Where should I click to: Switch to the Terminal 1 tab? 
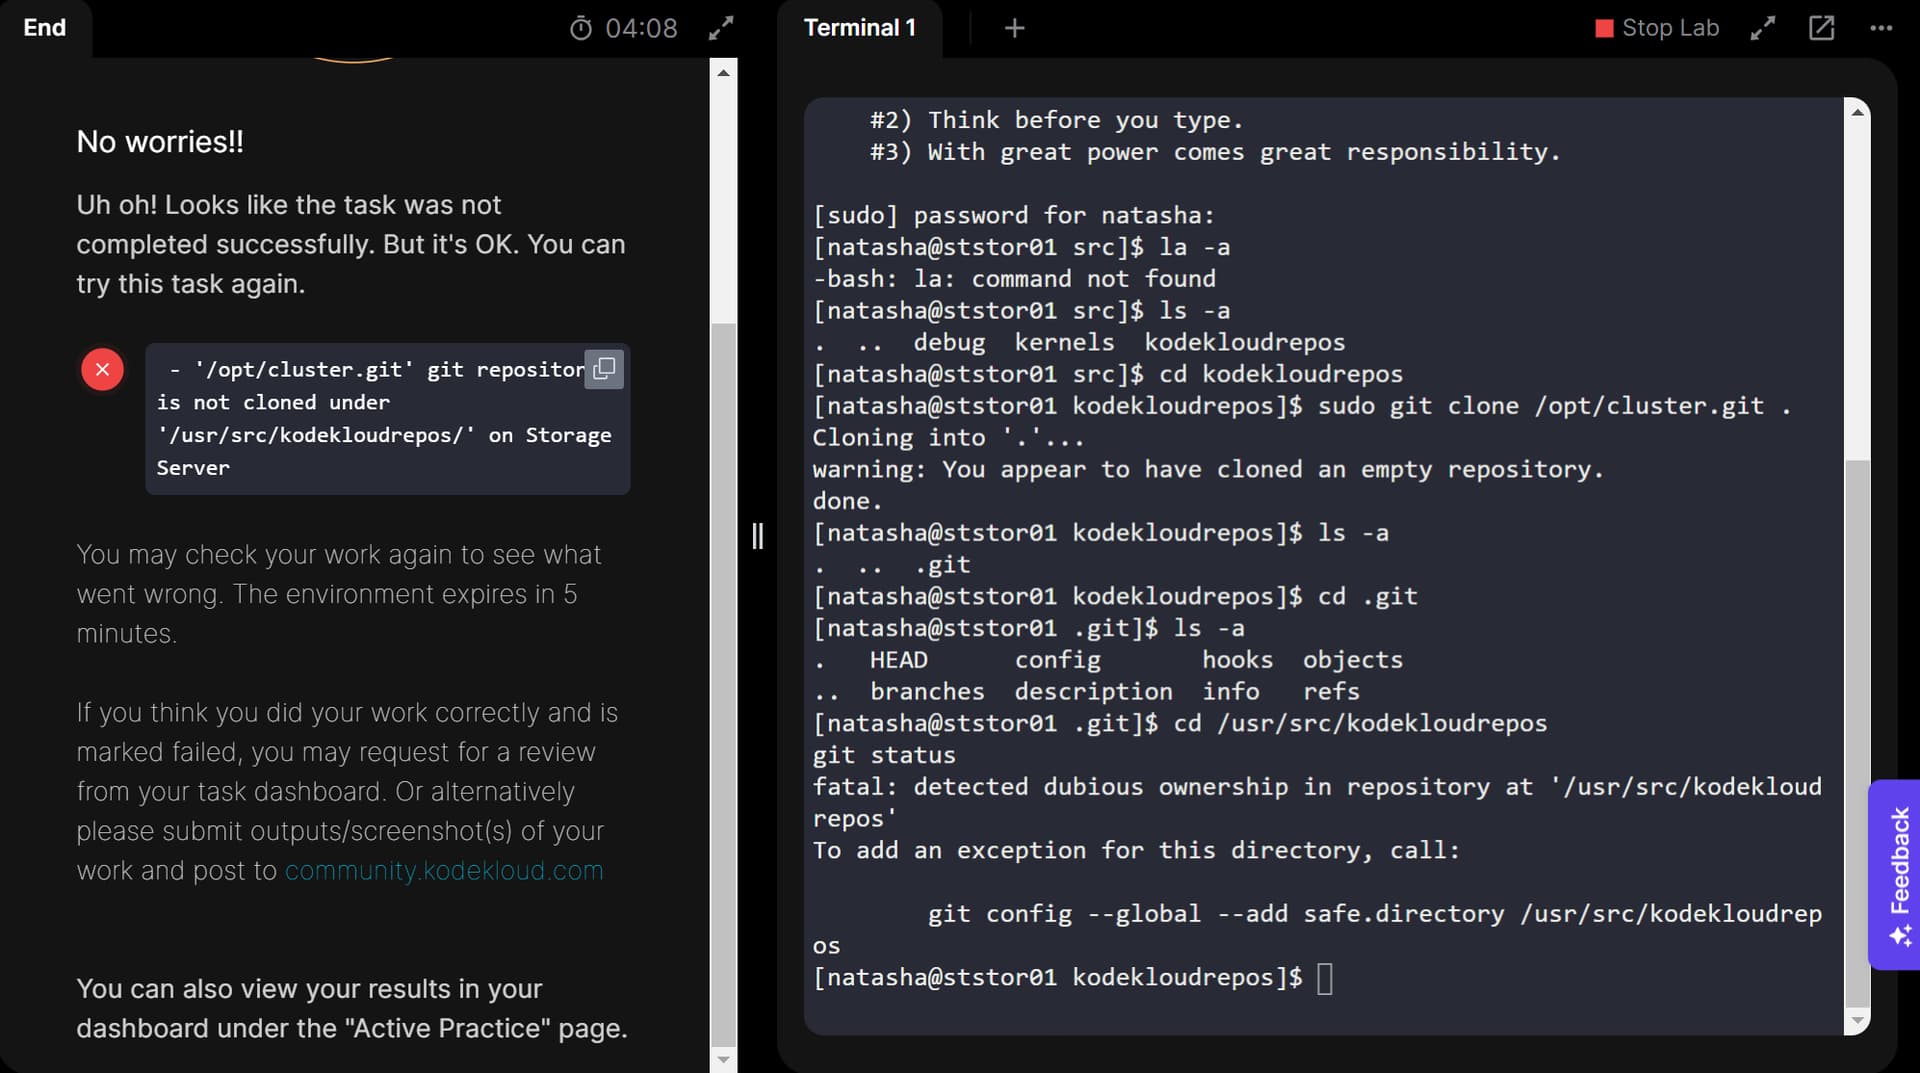tap(860, 28)
